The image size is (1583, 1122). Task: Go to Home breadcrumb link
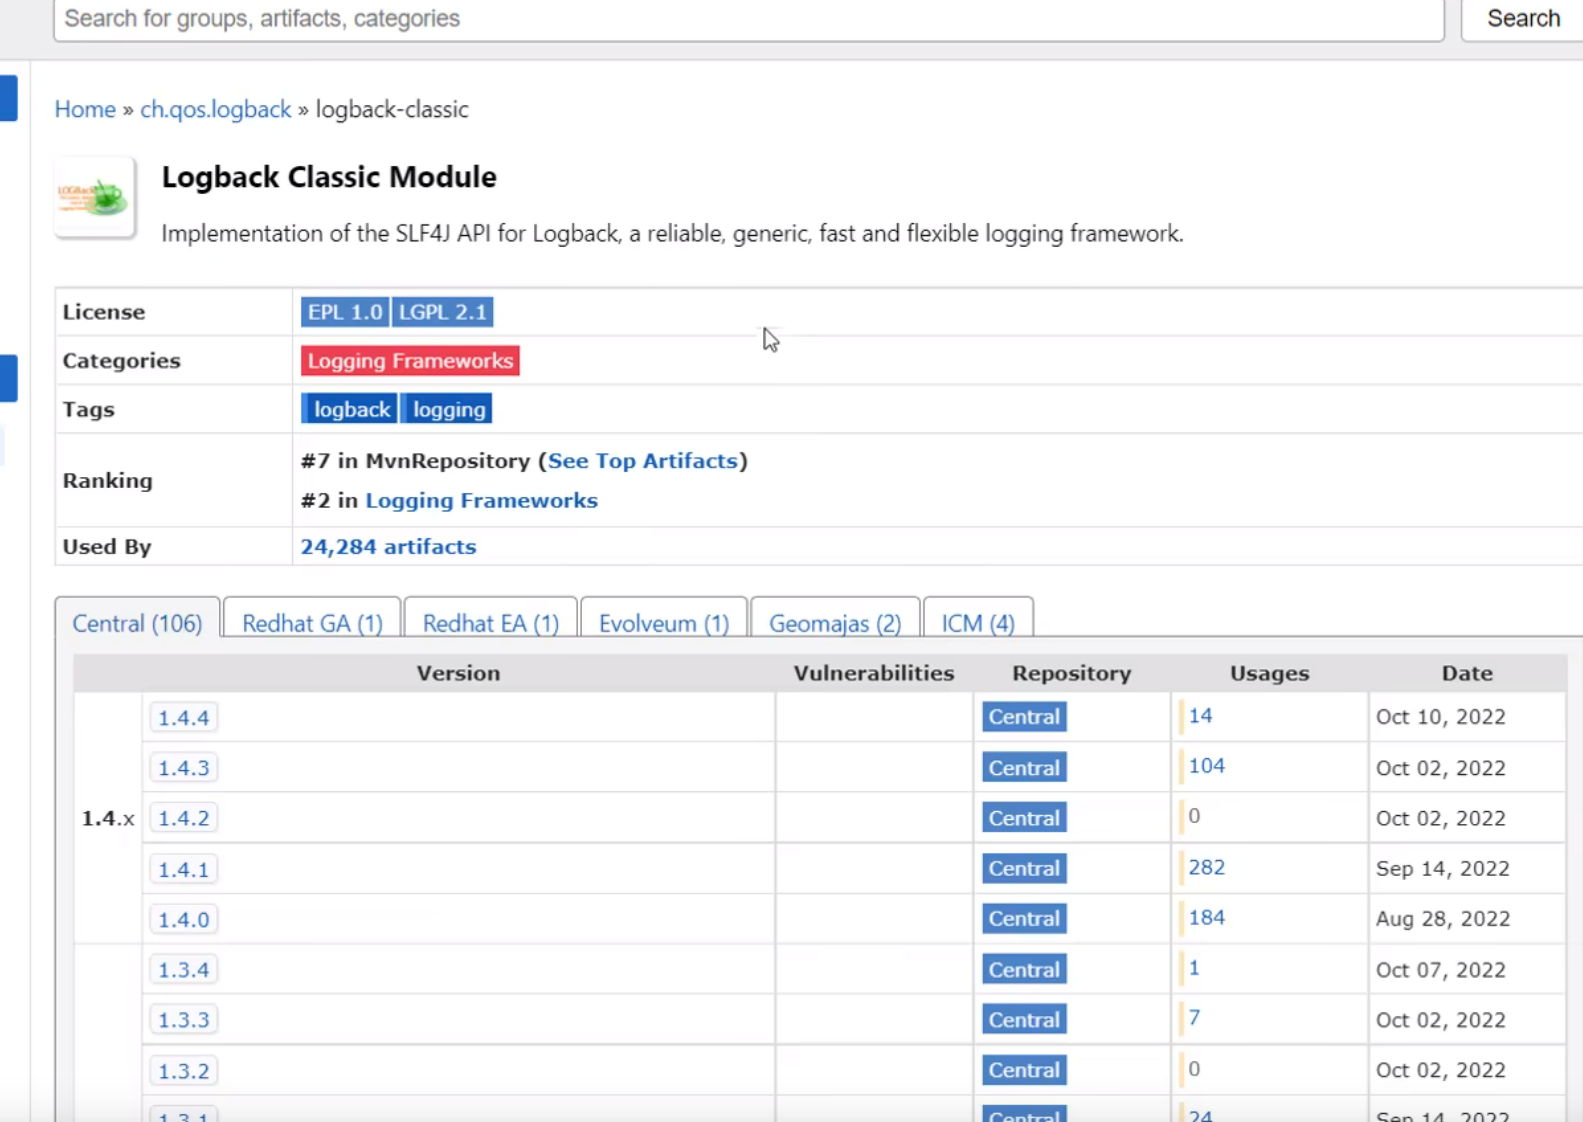click(x=85, y=109)
